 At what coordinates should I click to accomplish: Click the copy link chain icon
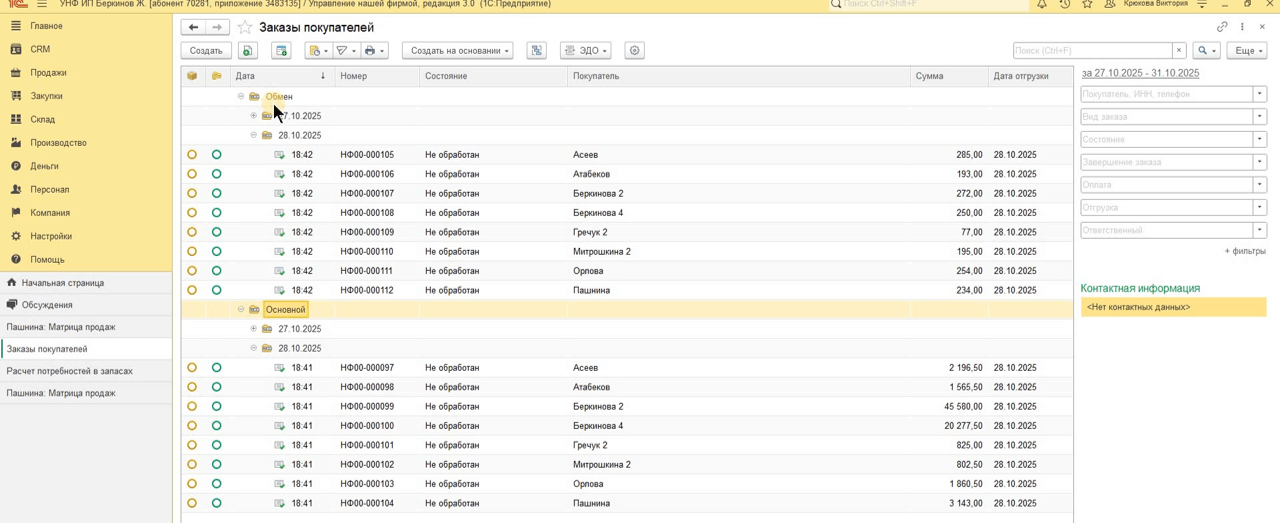point(1222,27)
